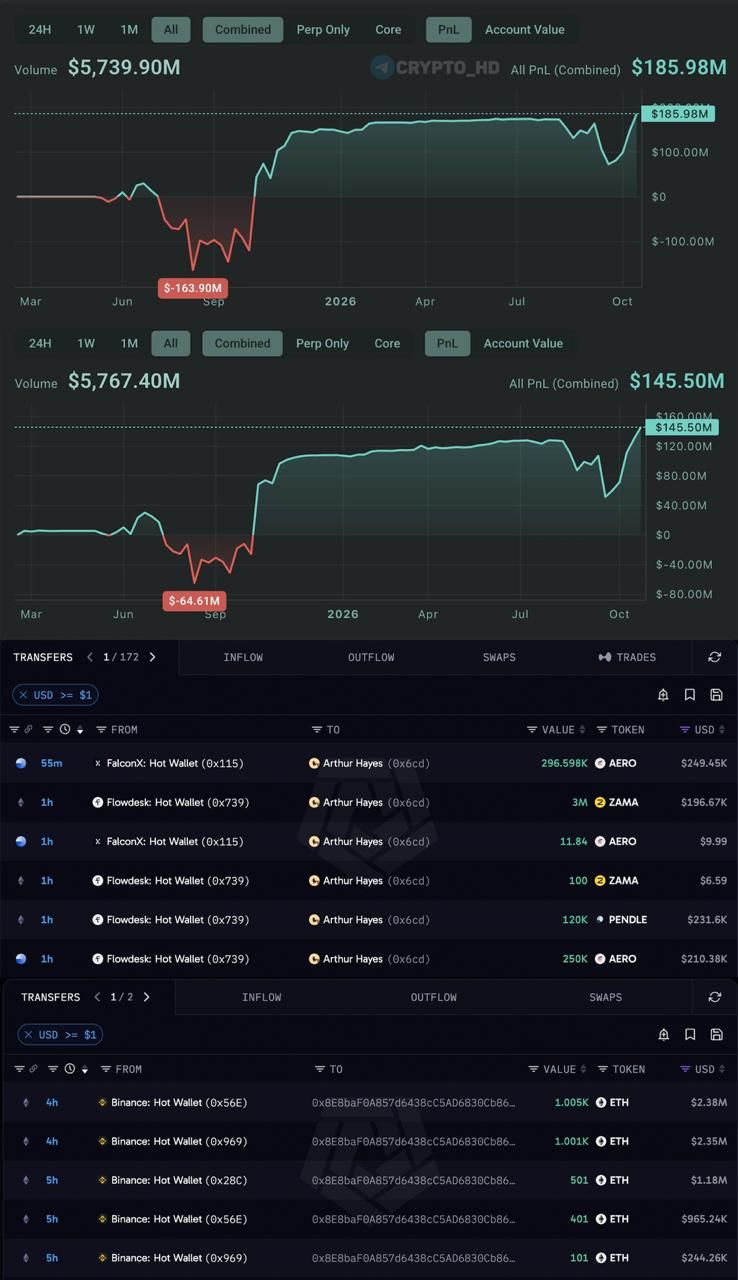Click the clock icon in 1/172 table header
The width and height of the screenshot is (738, 1280).
65,730
